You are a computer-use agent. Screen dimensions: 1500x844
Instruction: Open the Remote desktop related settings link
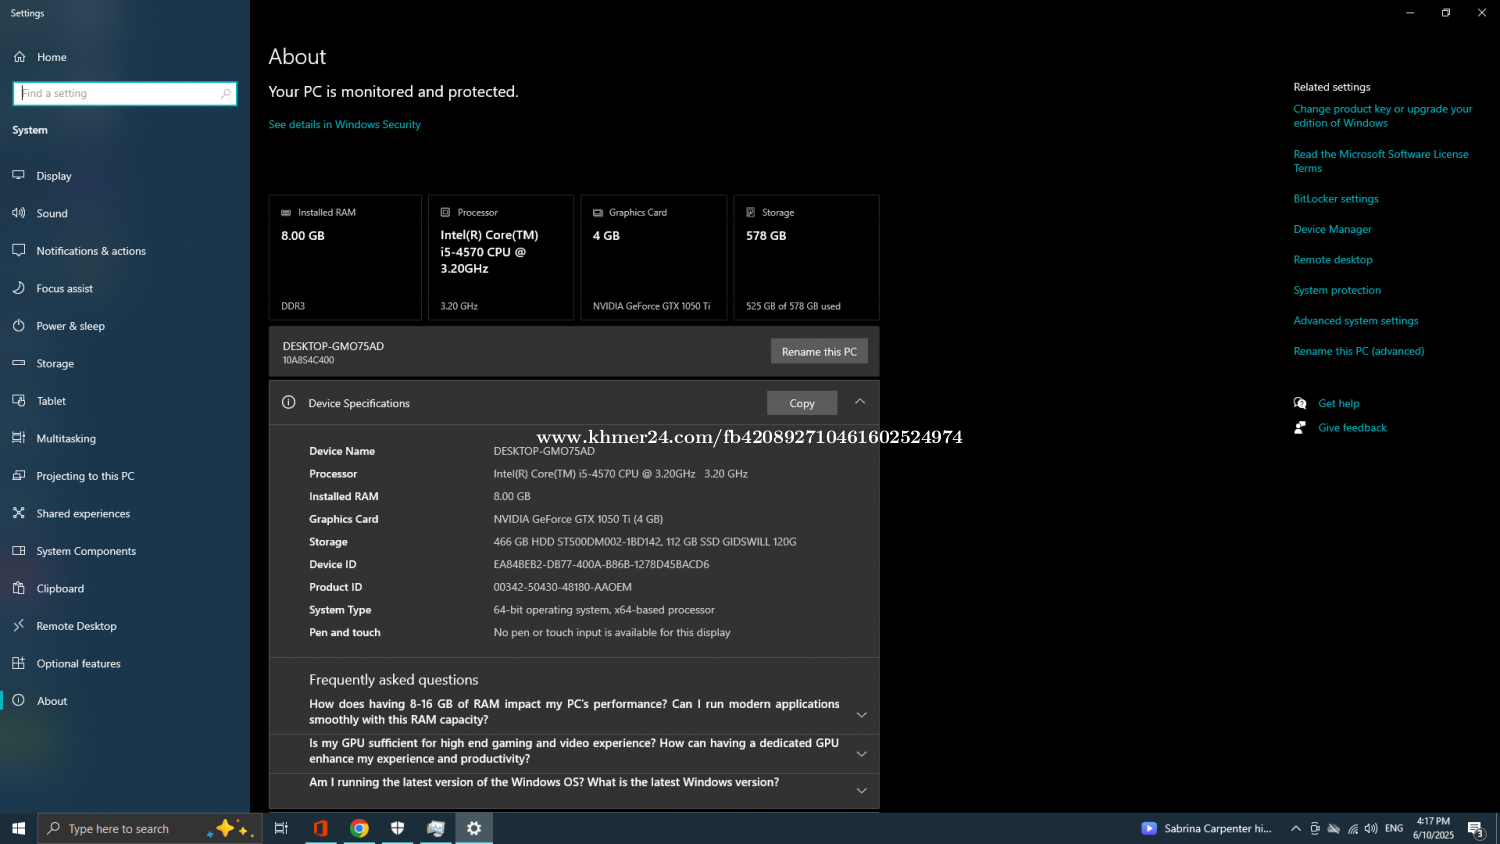pyautogui.click(x=1333, y=260)
